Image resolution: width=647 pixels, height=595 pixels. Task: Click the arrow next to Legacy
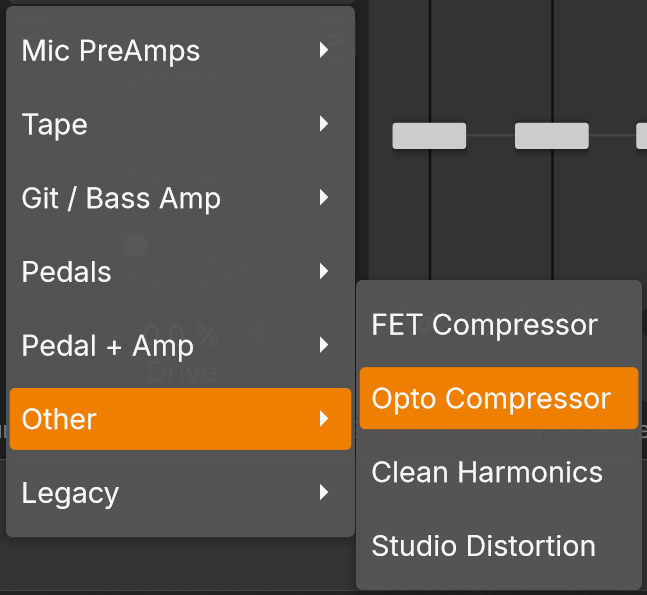[x=324, y=492]
